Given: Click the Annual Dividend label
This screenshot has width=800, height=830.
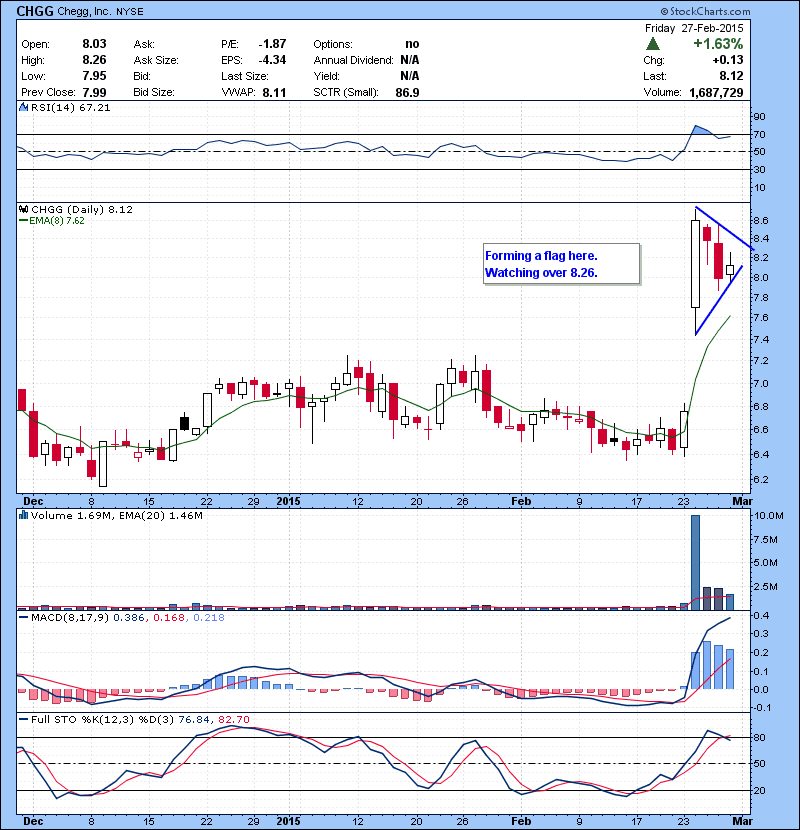Looking at the screenshot, I should pyautogui.click(x=353, y=60).
